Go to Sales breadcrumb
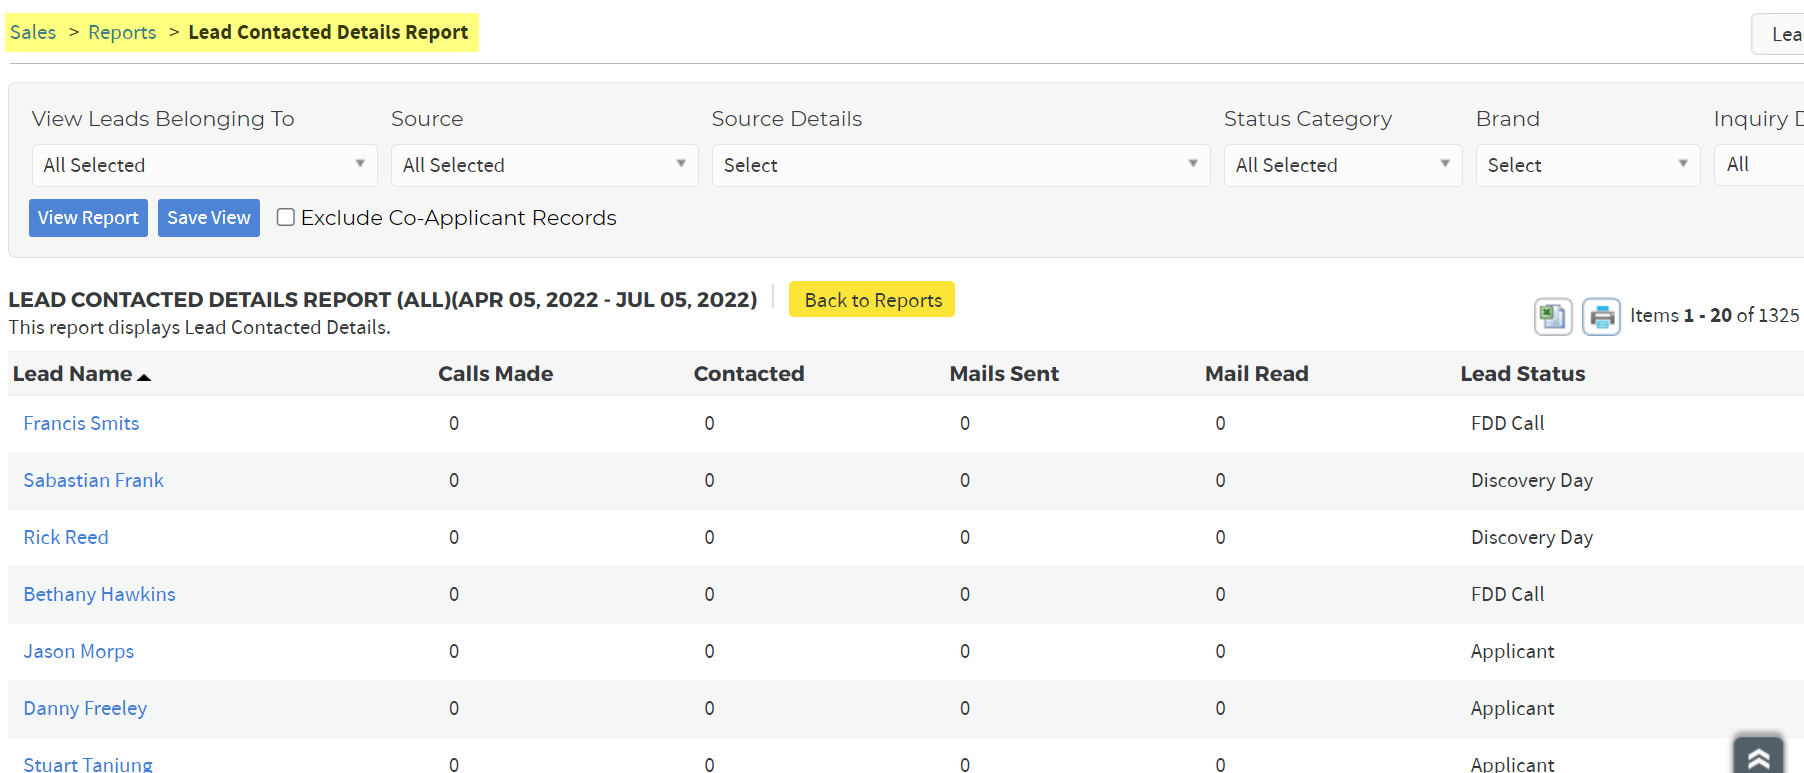Image resolution: width=1804 pixels, height=773 pixels. tap(33, 32)
